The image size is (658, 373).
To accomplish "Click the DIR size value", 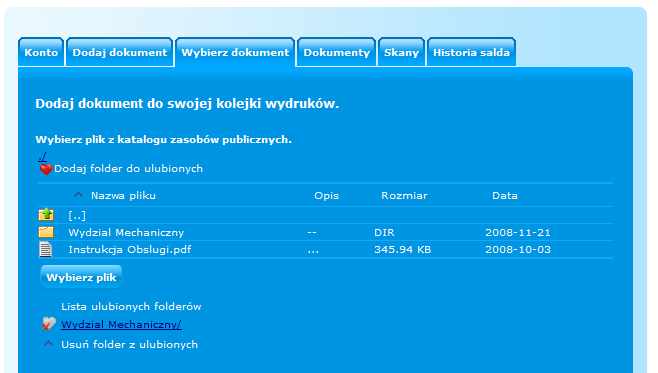I will pos(384,232).
